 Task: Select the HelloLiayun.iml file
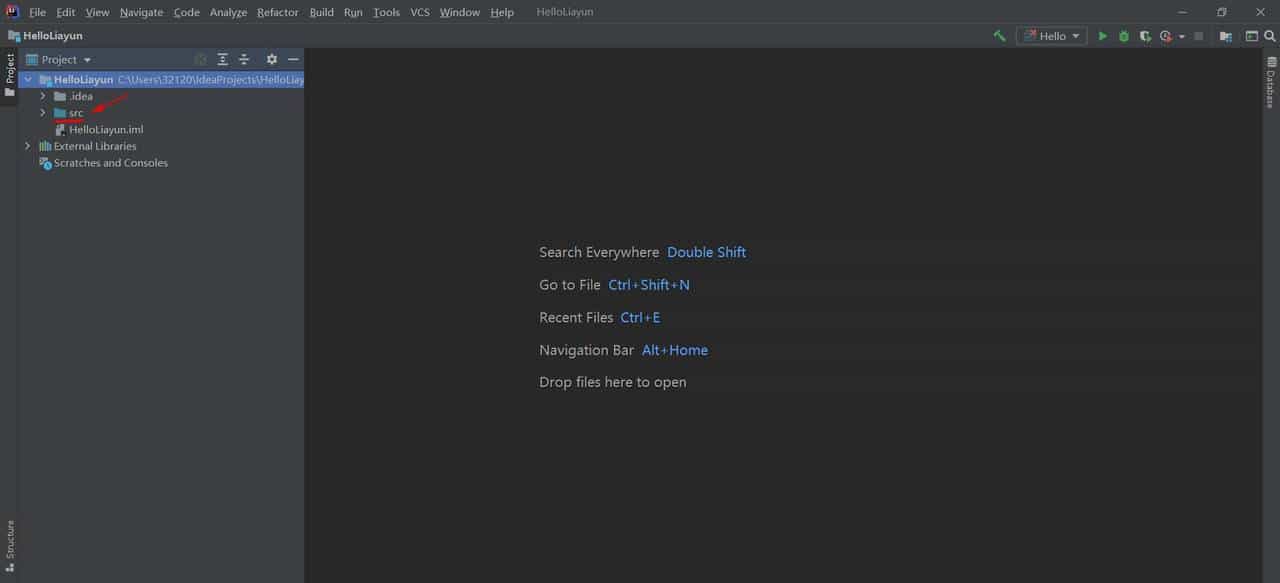click(x=106, y=129)
